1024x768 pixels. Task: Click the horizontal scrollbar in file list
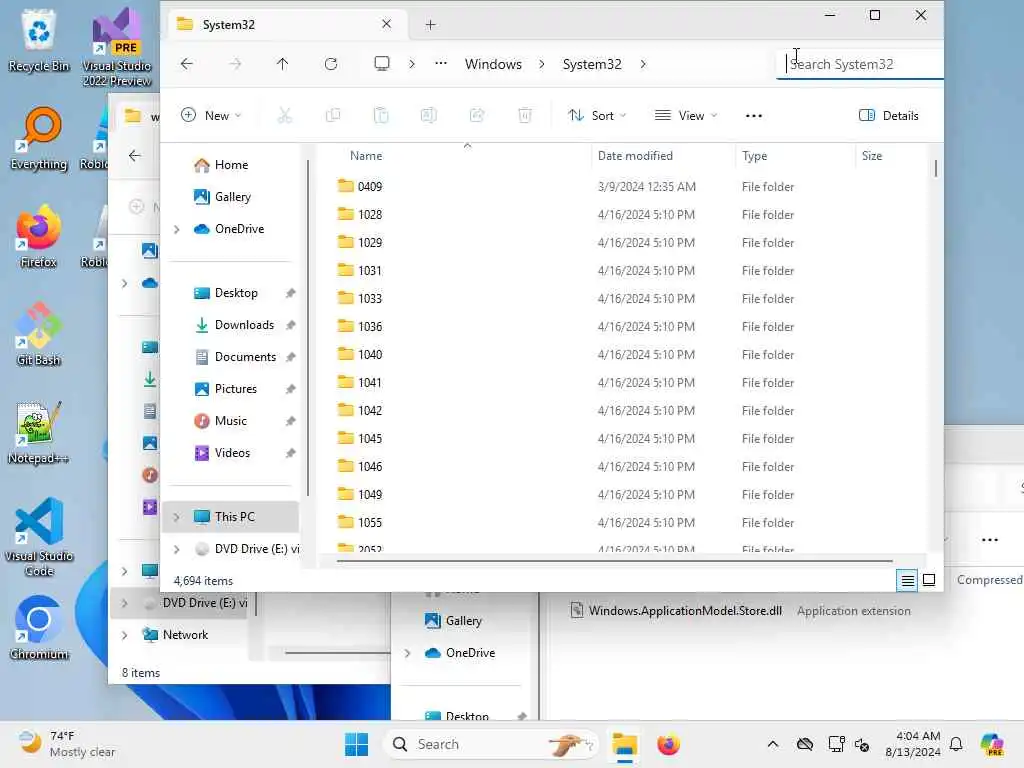[614, 560]
